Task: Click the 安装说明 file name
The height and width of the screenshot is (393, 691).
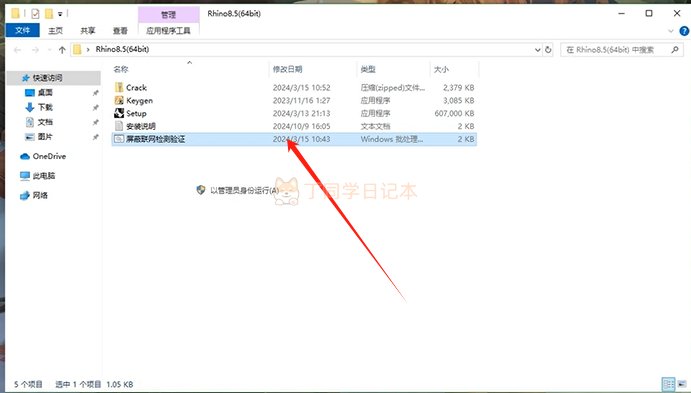Action: pos(141,126)
